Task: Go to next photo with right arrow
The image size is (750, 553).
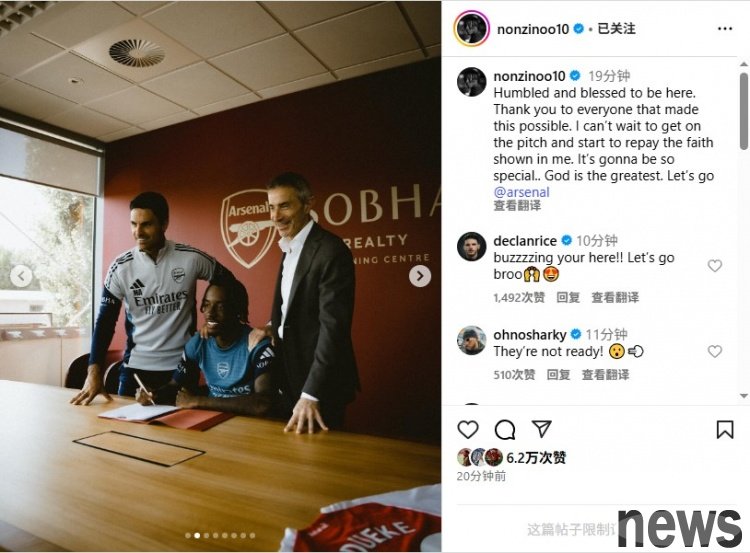Action: (419, 276)
